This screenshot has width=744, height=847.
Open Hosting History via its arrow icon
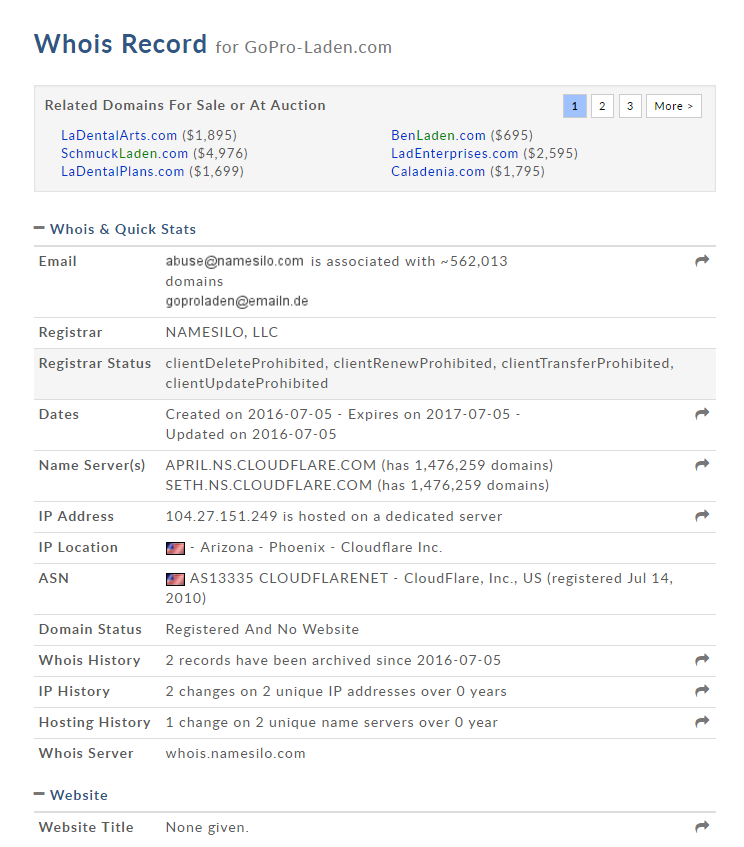click(x=701, y=721)
